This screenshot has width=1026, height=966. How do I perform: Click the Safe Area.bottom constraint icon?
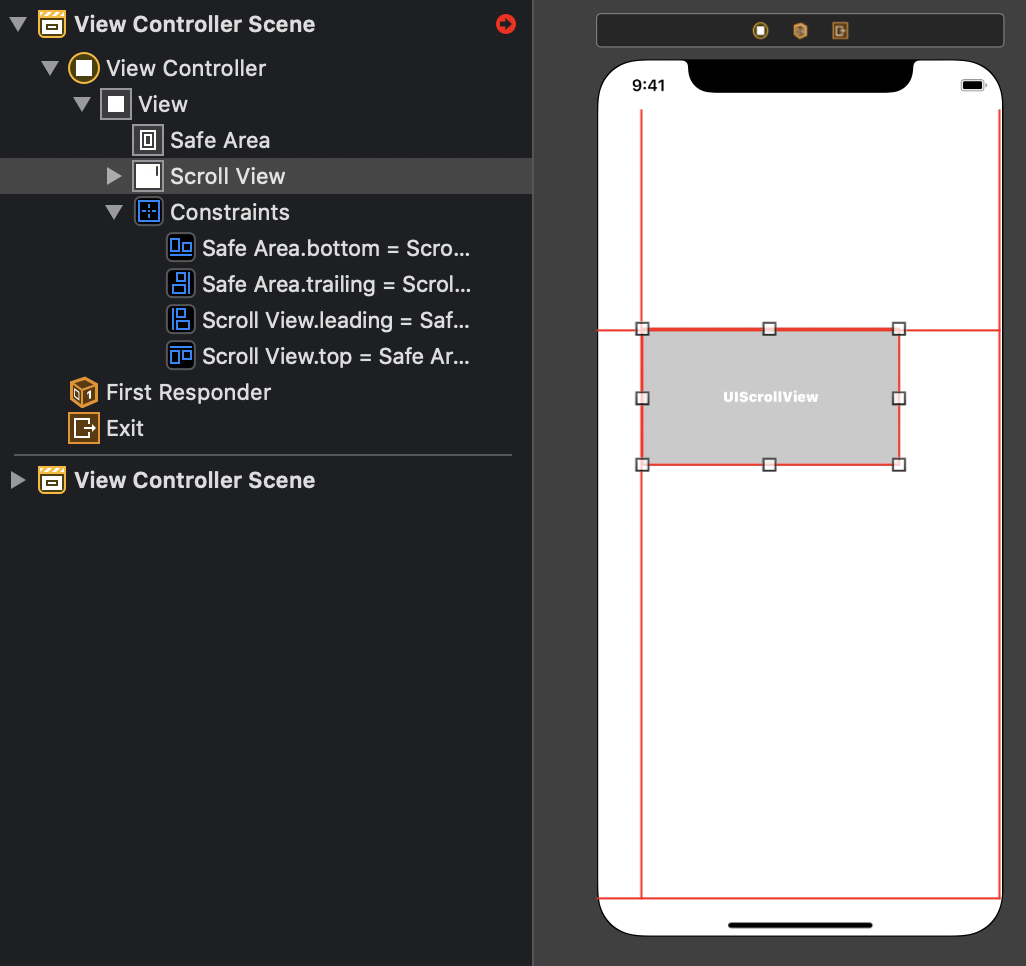pos(181,248)
